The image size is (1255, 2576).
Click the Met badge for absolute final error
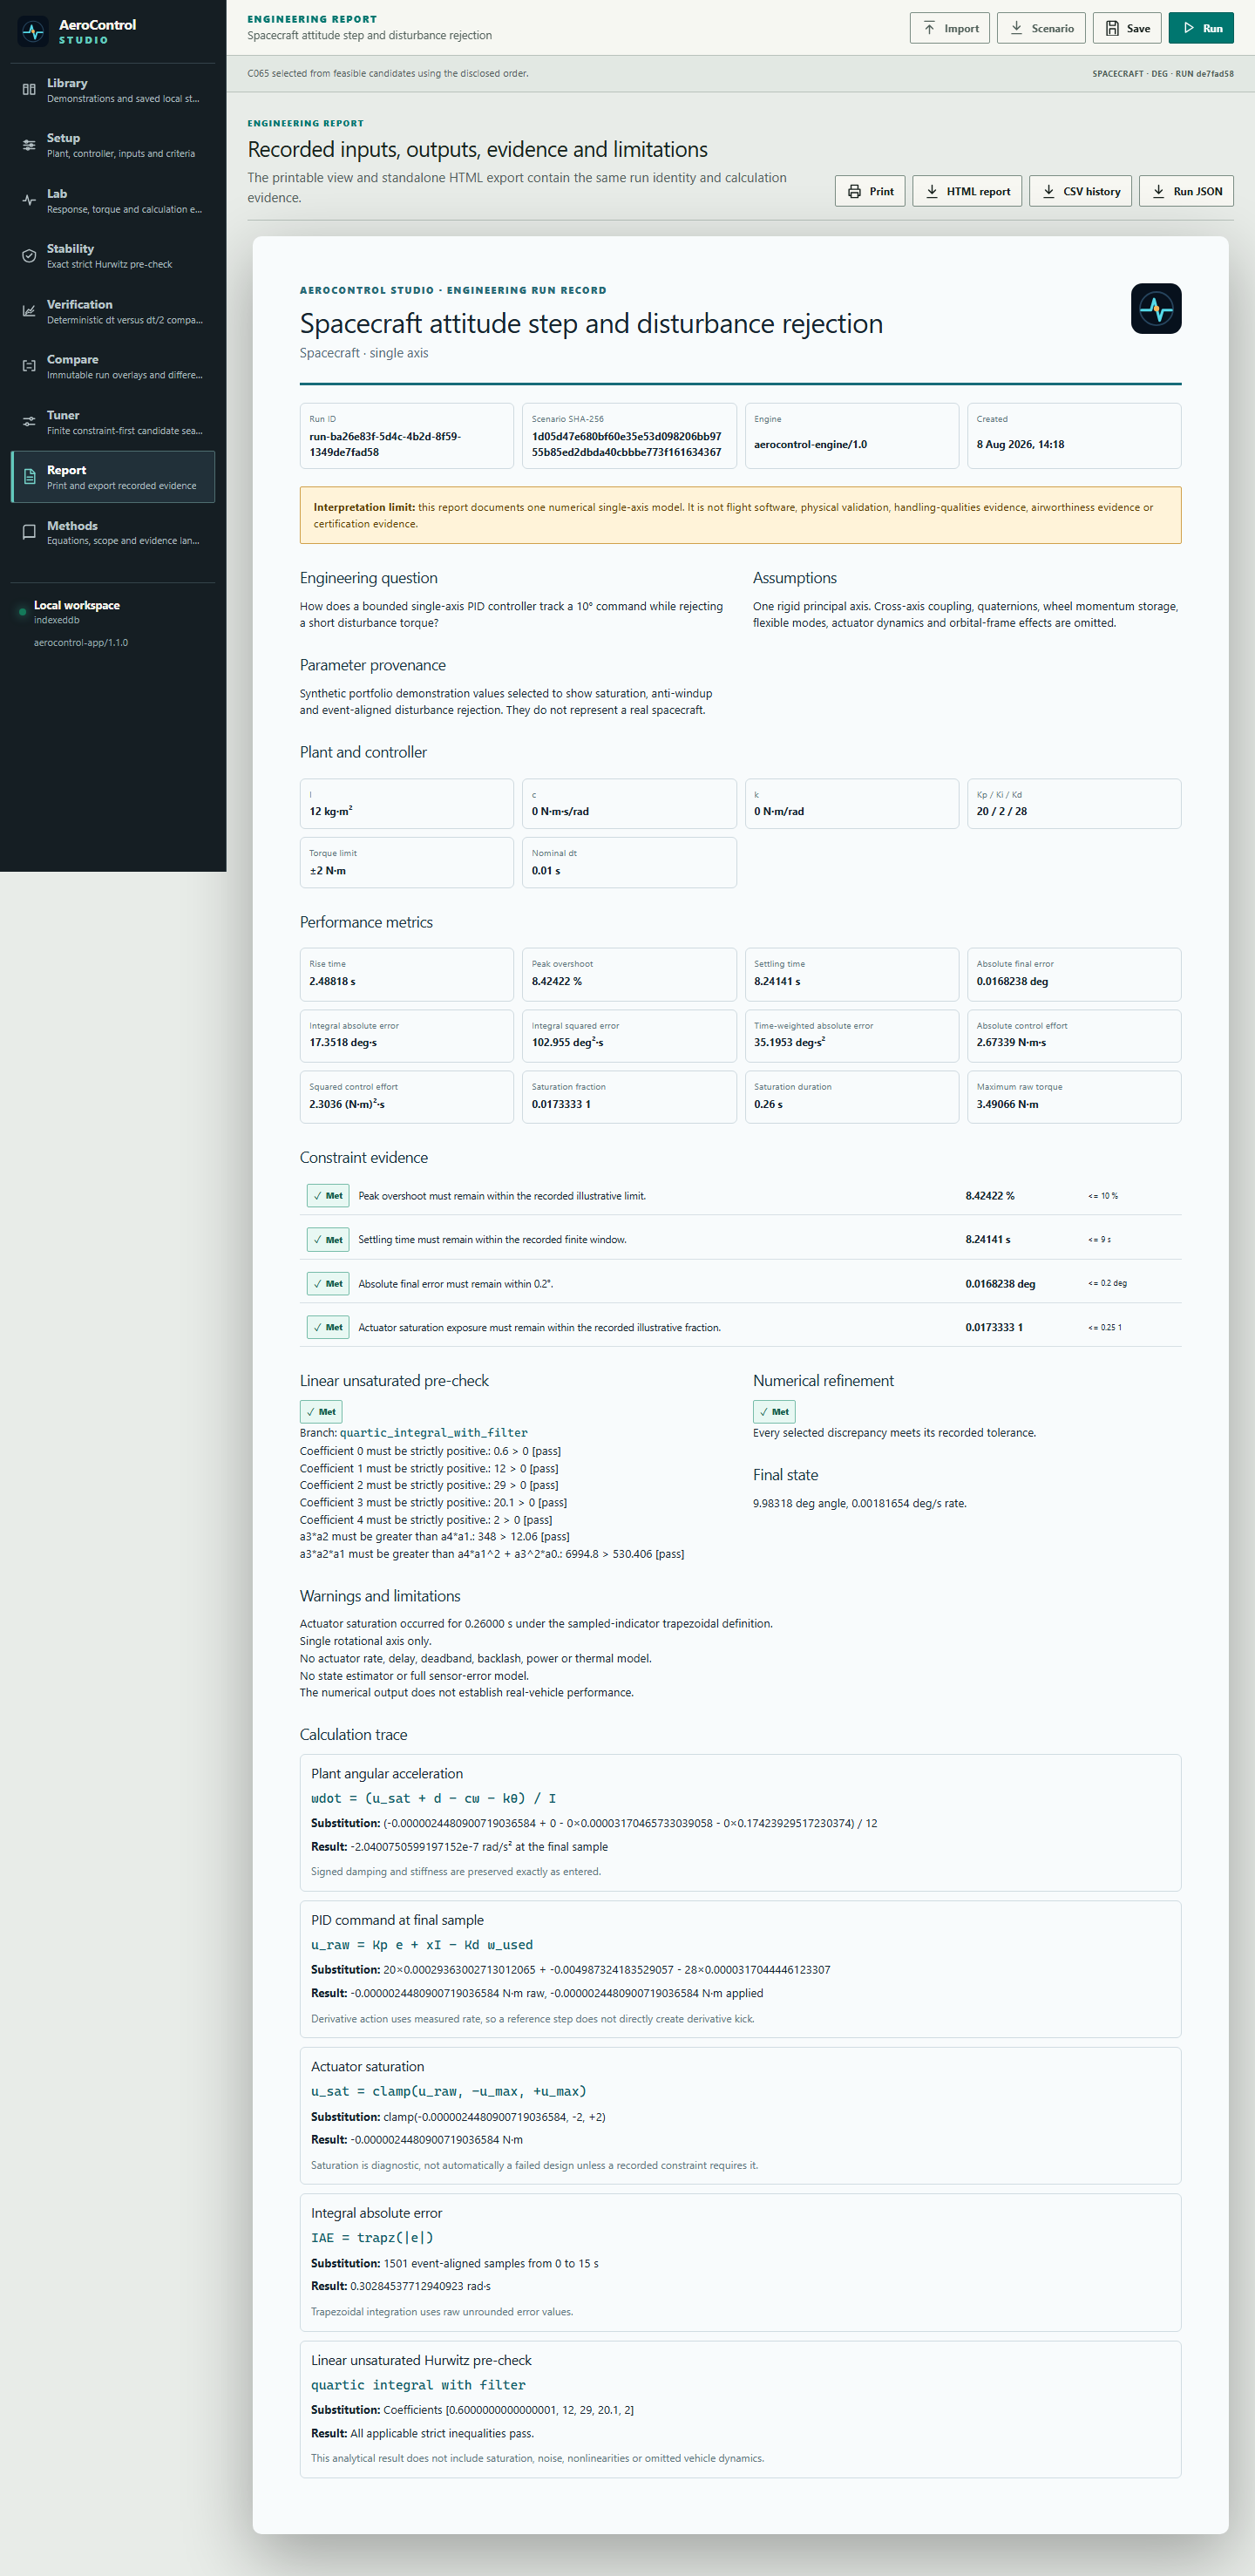pyautogui.click(x=328, y=1284)
